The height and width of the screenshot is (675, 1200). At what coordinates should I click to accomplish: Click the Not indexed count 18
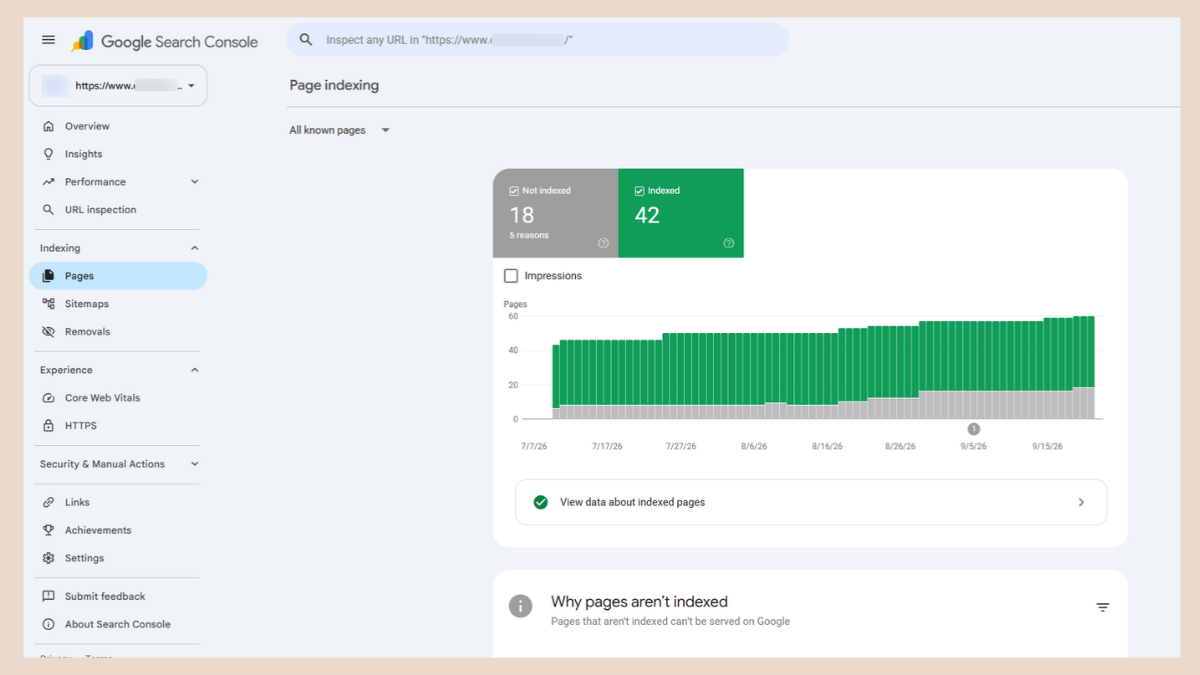pos(522,215)
